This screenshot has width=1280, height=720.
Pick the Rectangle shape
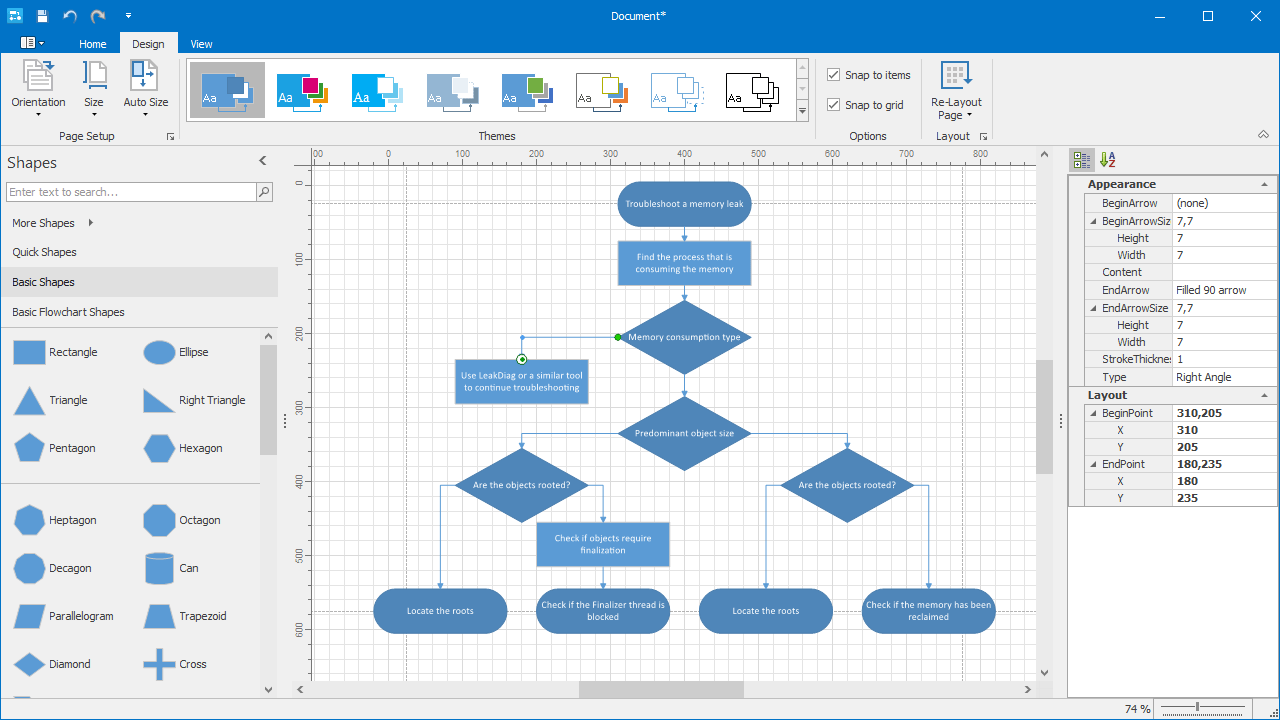(x=56, y=352)
